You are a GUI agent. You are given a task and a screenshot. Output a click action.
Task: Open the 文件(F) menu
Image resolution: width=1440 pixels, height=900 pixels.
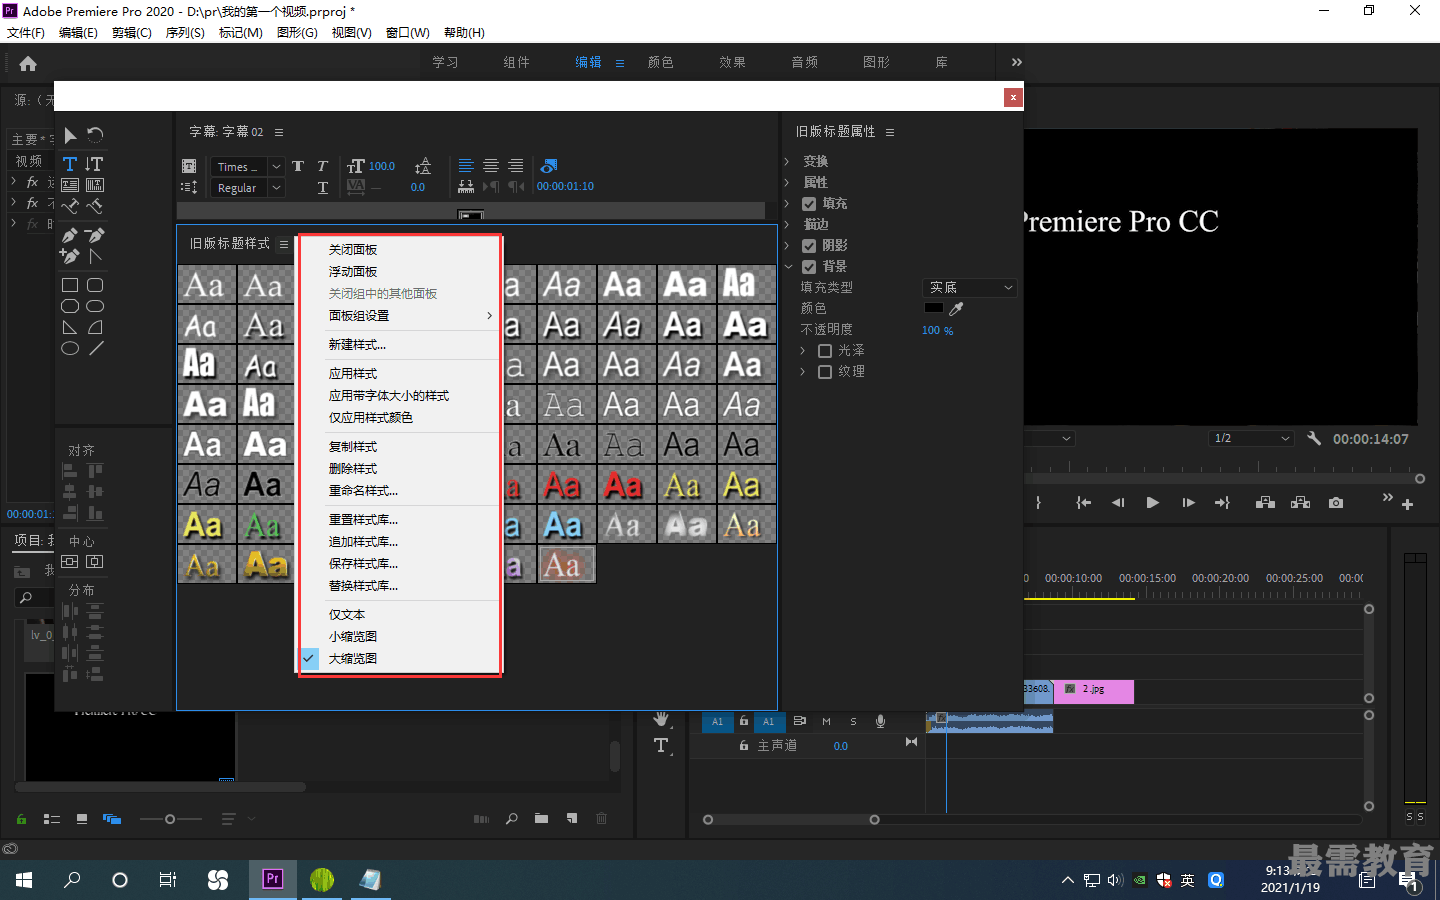(x=26, y=32)
